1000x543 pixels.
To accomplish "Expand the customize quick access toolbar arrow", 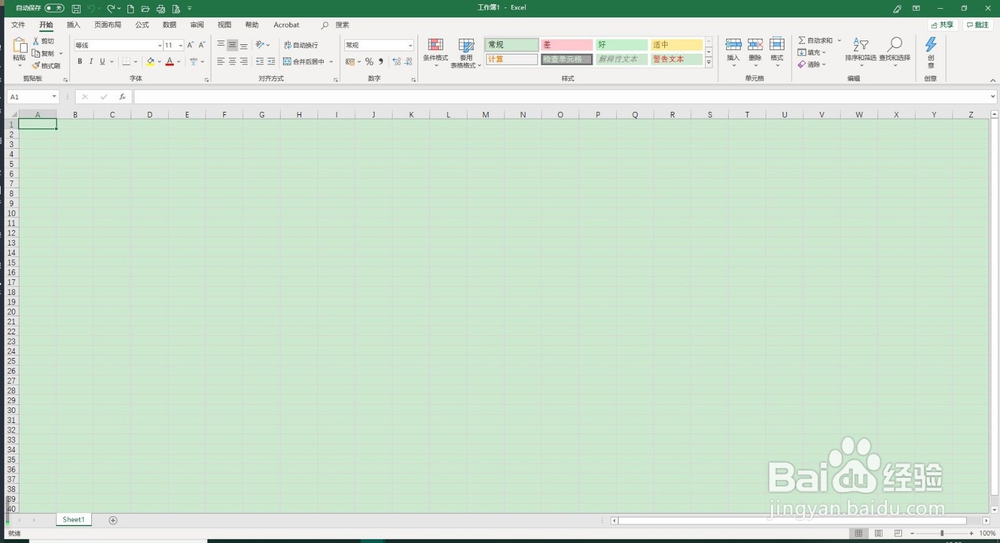I will (x=189, y=8).
